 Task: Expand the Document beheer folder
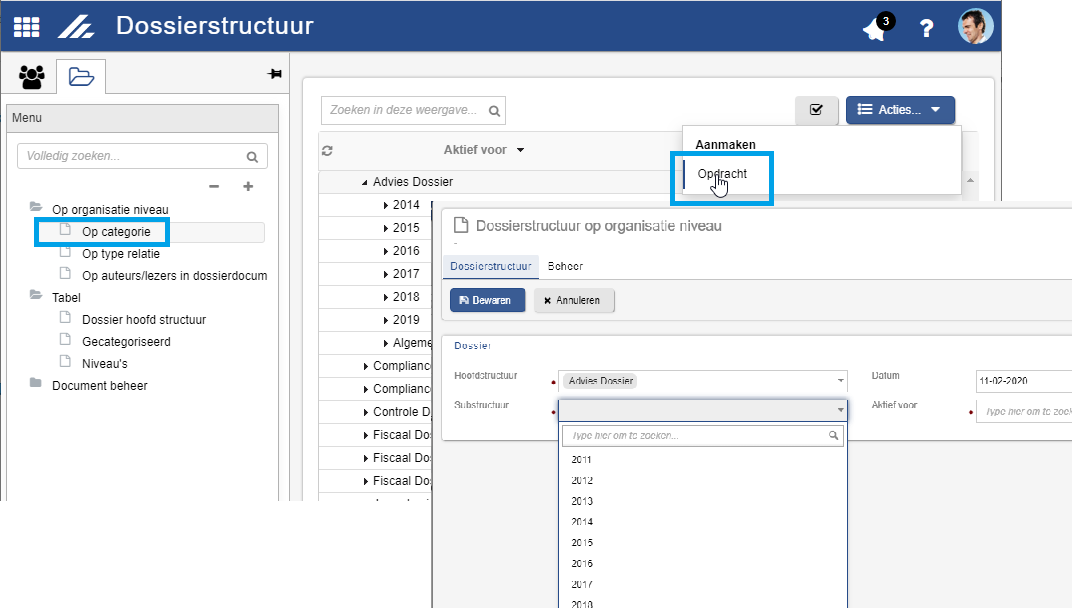pos(36,382)
